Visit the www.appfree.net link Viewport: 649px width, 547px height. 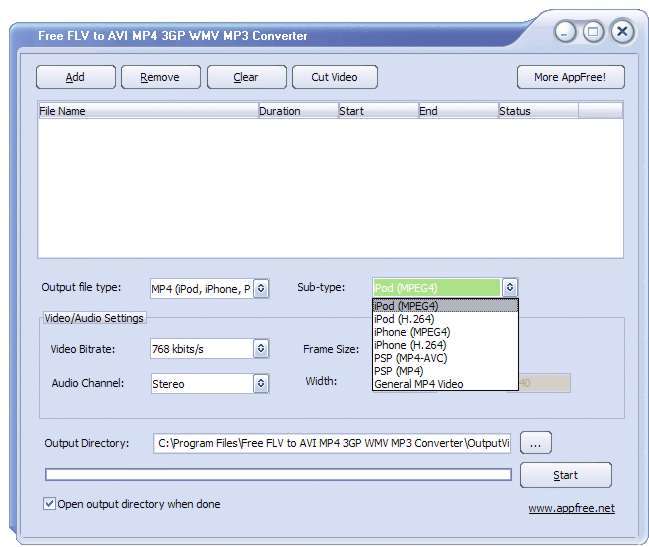click(571, 508)
